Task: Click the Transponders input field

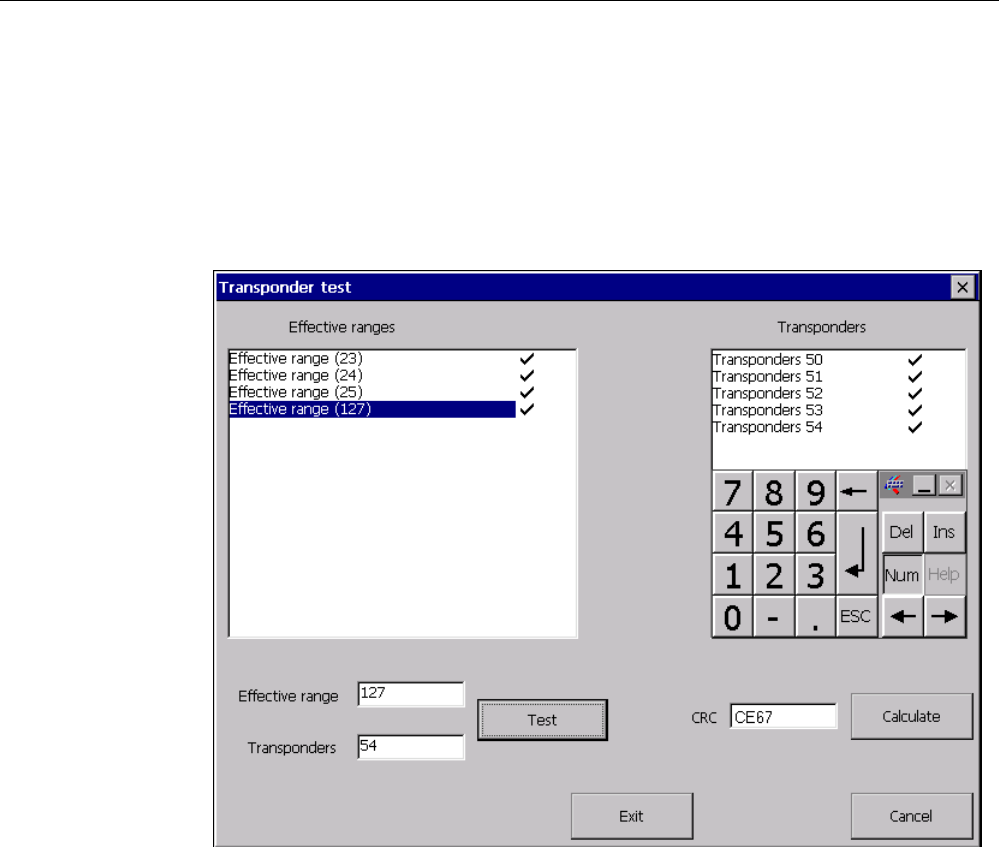Action: (x=411, y=747)
